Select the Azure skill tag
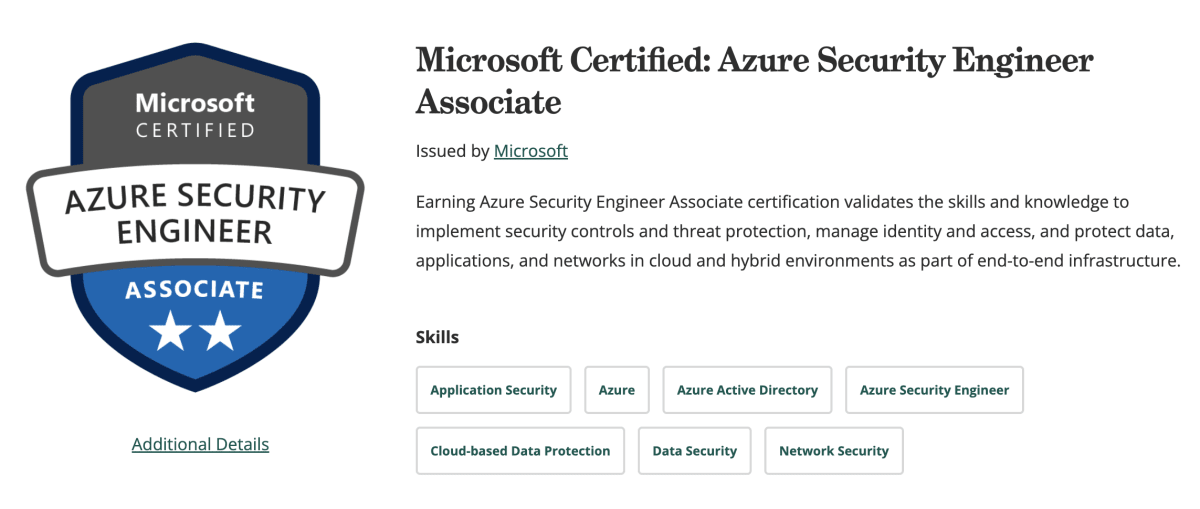 (617, 390)
